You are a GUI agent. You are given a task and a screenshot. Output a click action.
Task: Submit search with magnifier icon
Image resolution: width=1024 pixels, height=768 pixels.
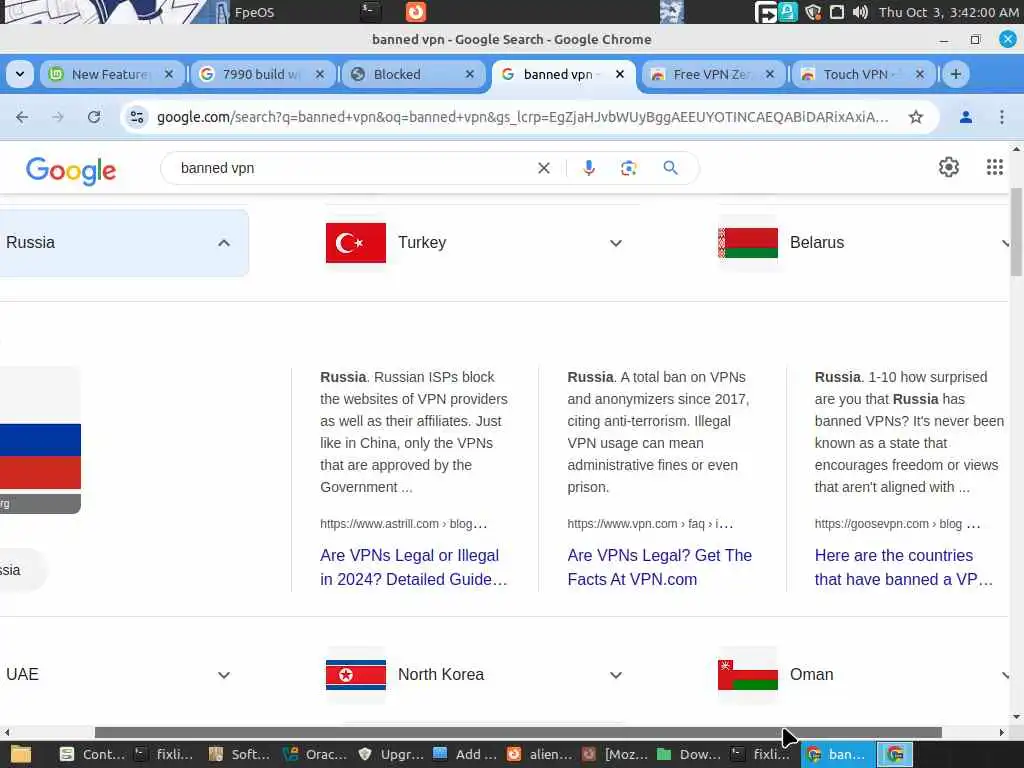670,168
